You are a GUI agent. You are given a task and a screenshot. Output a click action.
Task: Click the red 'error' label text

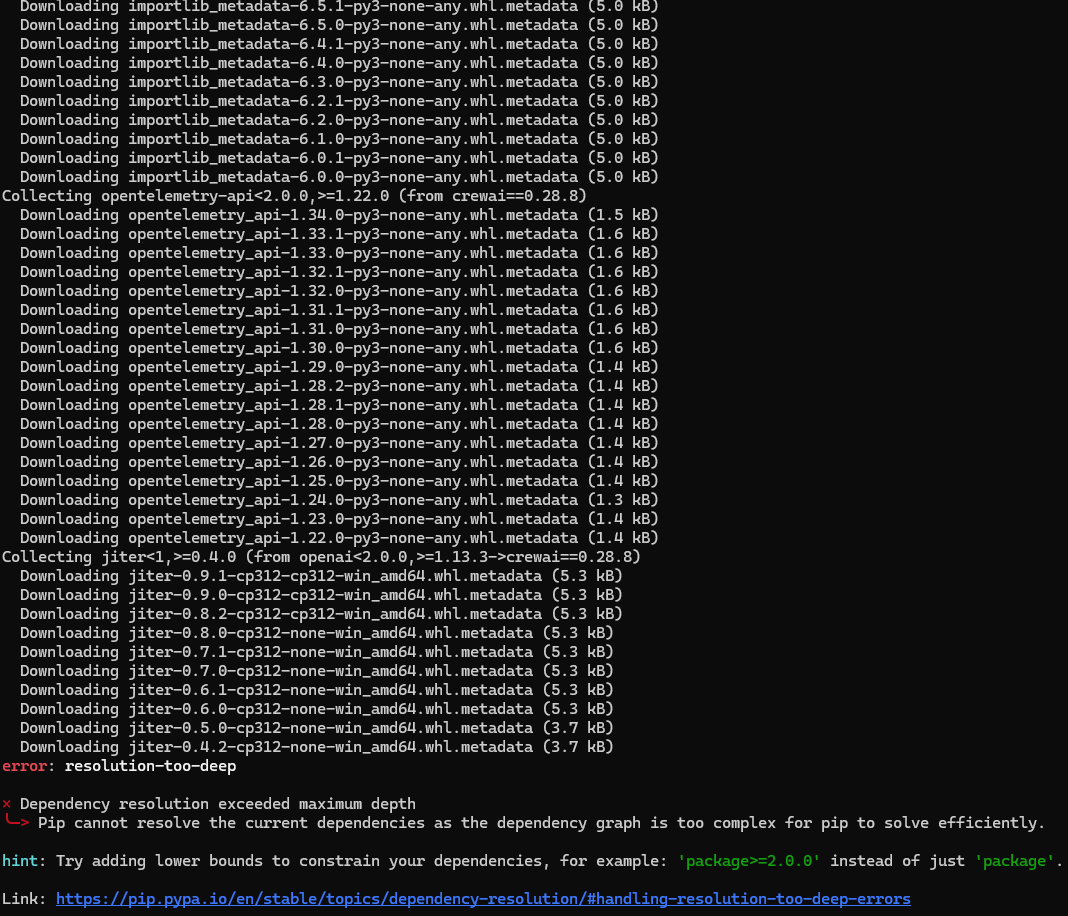click(x=25, y=766)
